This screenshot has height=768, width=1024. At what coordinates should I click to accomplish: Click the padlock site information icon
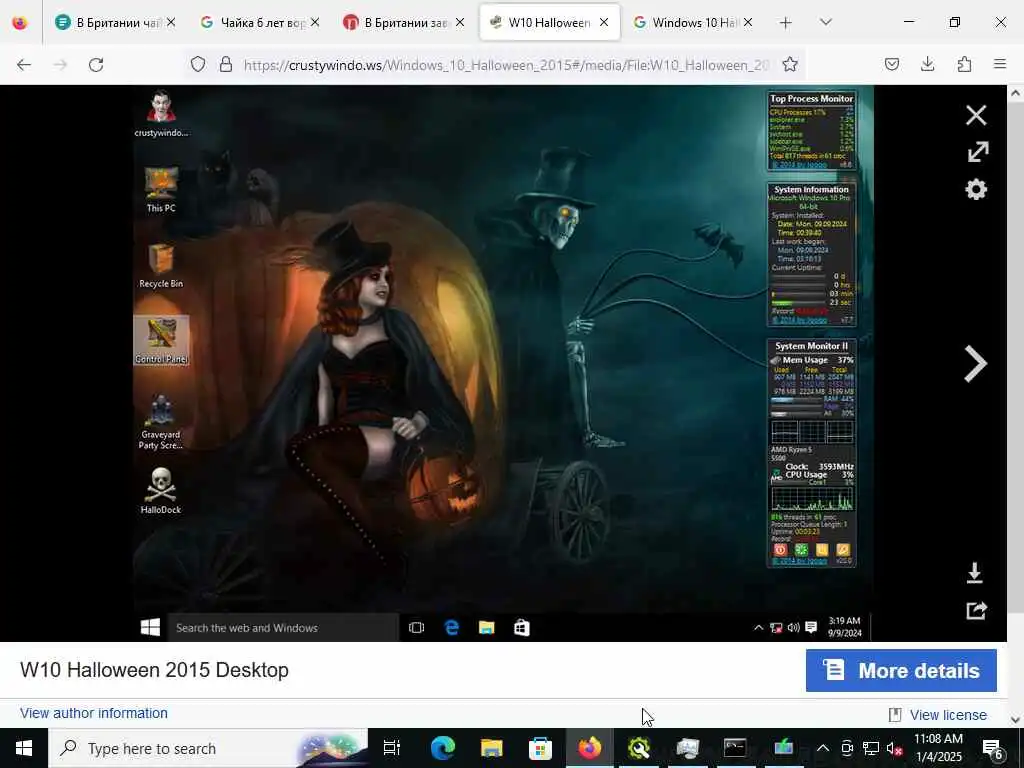[226, 64]
